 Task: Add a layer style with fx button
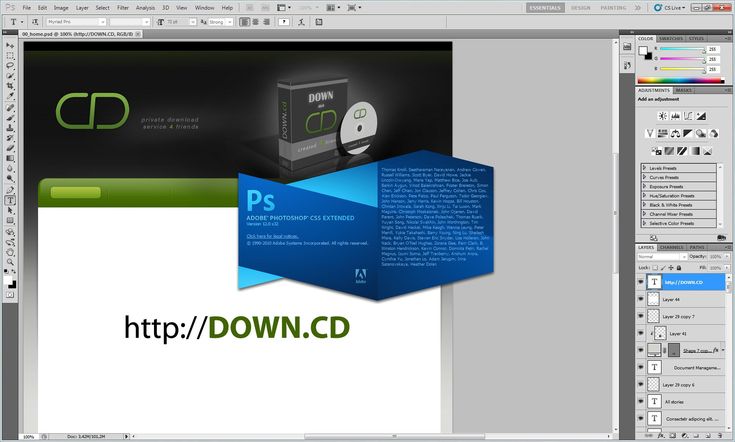point(662,436)
